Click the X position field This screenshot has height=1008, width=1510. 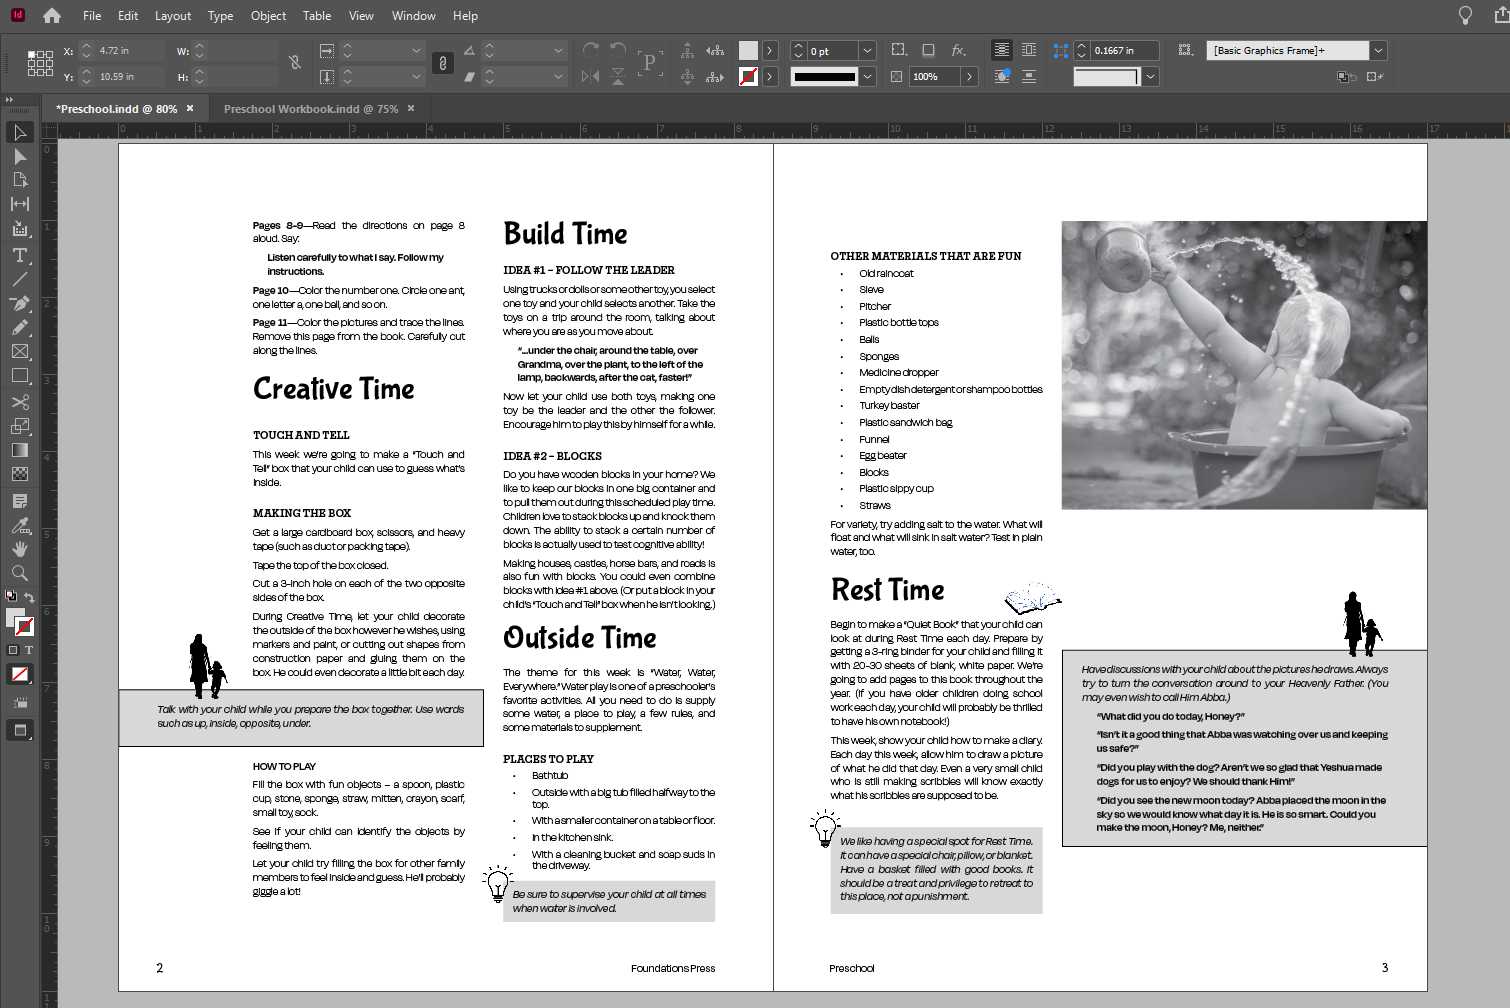tap(130, 50)
